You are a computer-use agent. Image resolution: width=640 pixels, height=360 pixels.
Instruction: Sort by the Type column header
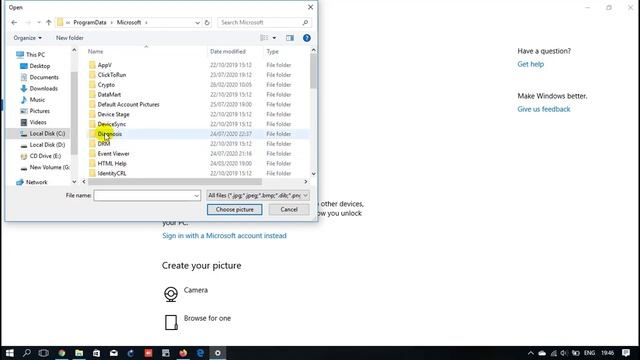(272, 51)
